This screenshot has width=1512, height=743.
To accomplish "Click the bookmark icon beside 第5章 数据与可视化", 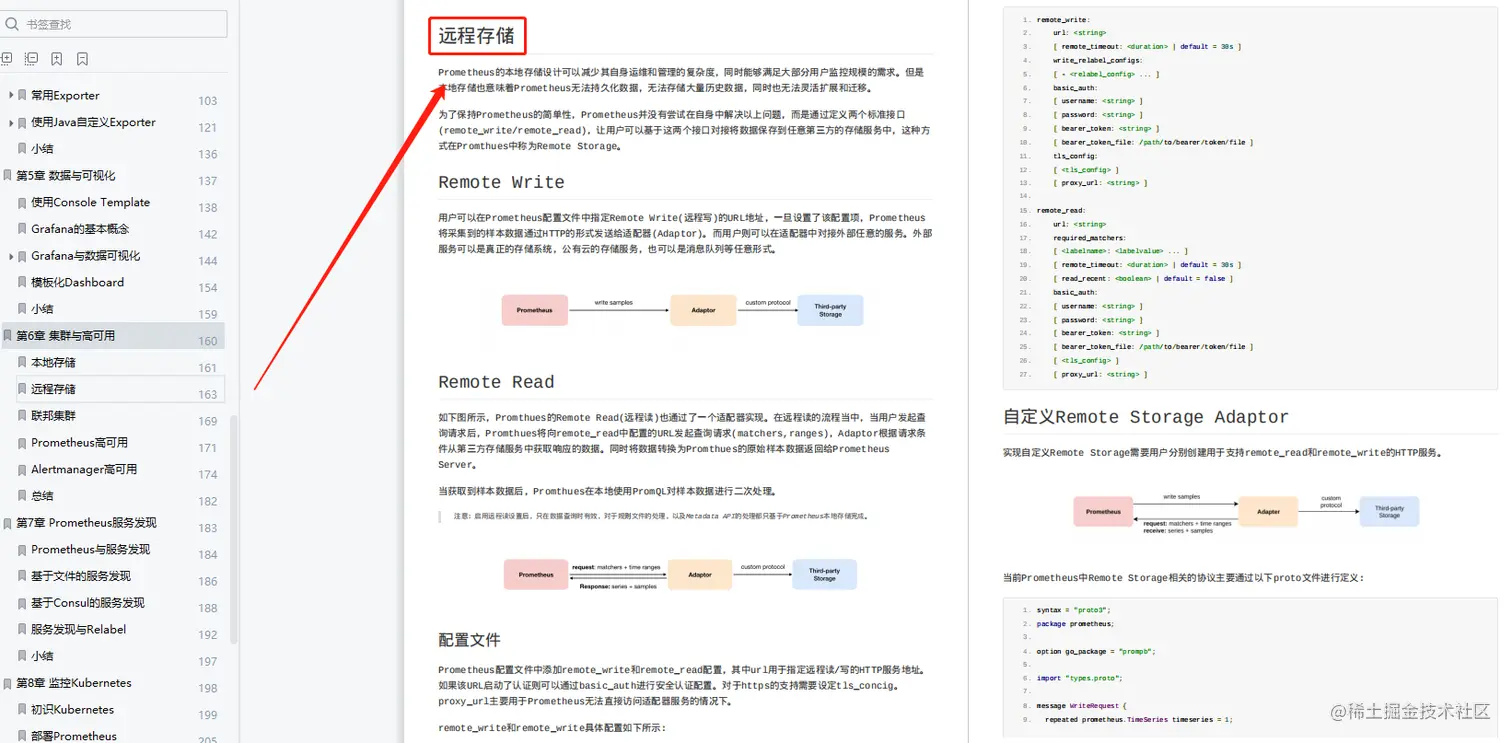I will [6, 175].
